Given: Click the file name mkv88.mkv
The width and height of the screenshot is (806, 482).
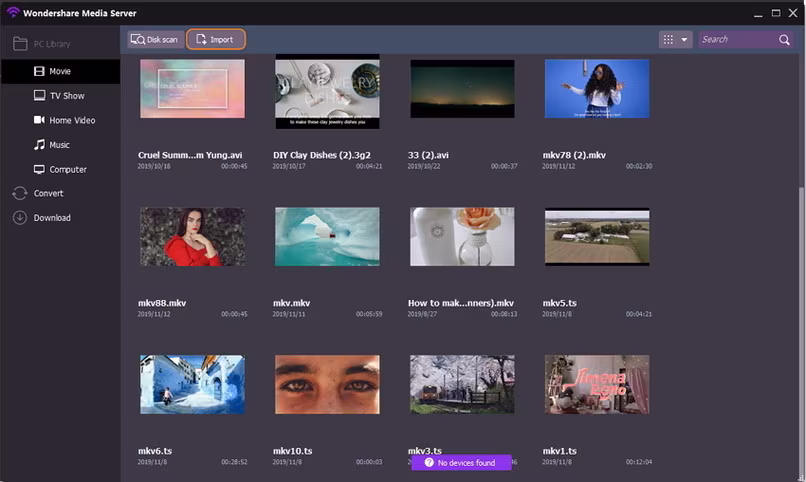Looking at the screenshot, I should pyautogui.click(x=162, y=303).
